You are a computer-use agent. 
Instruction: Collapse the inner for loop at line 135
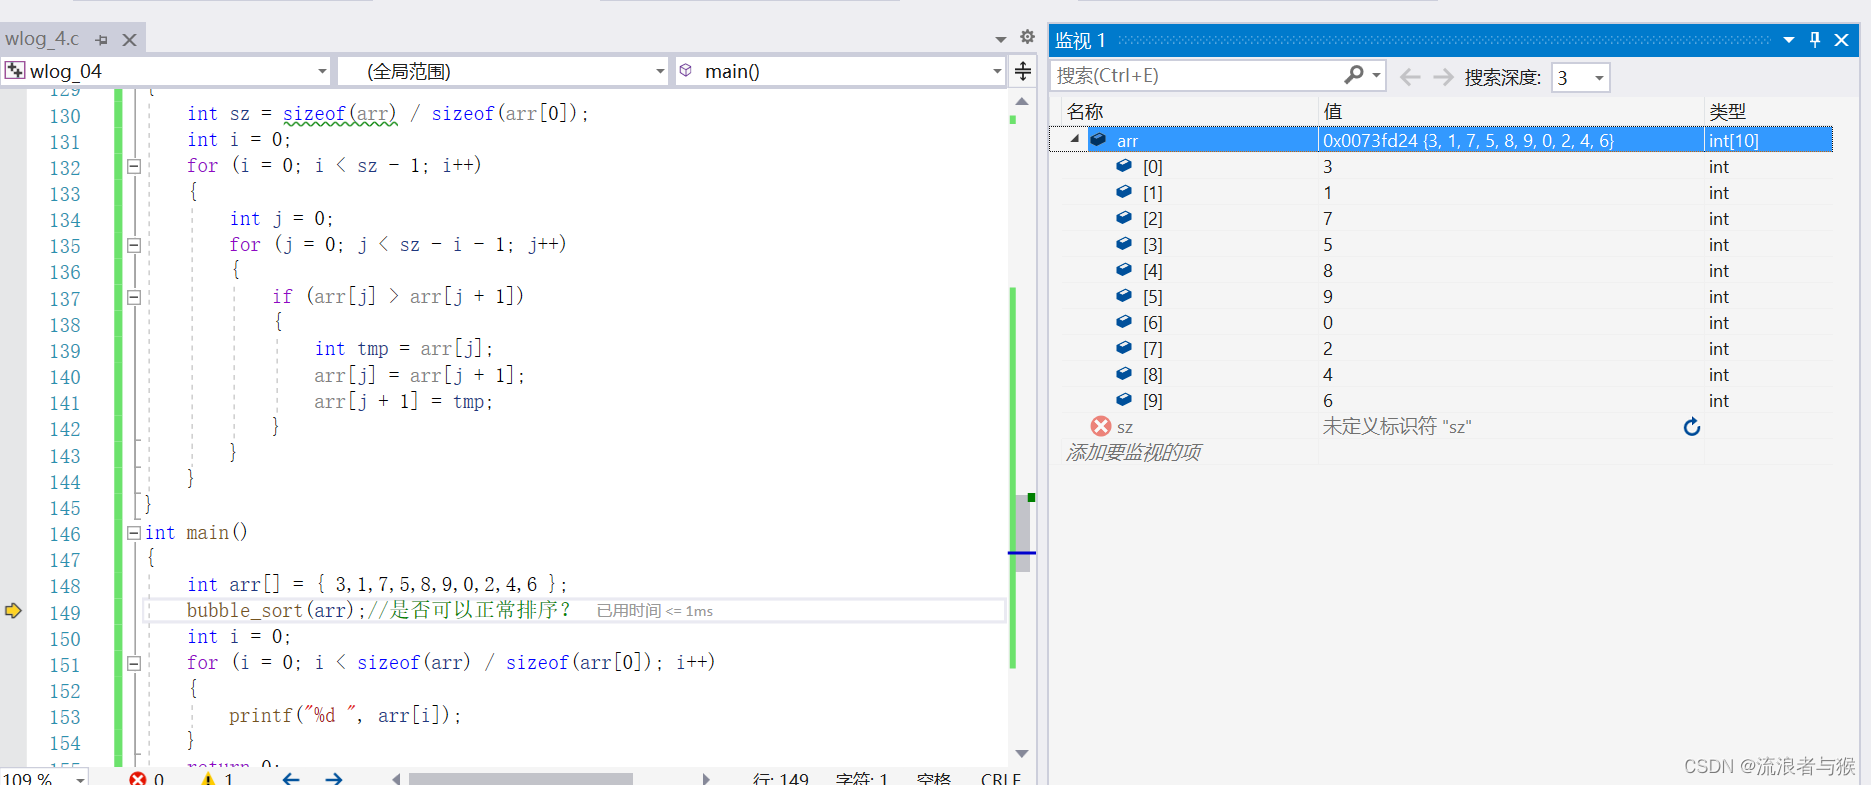coord(134,245)
